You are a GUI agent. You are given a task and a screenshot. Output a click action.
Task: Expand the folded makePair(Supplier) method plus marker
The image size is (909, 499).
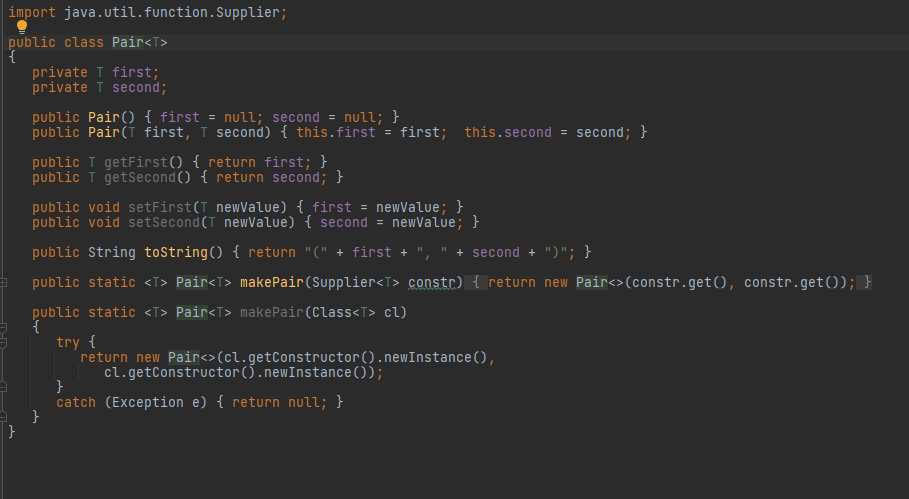(x=3, y=283)
